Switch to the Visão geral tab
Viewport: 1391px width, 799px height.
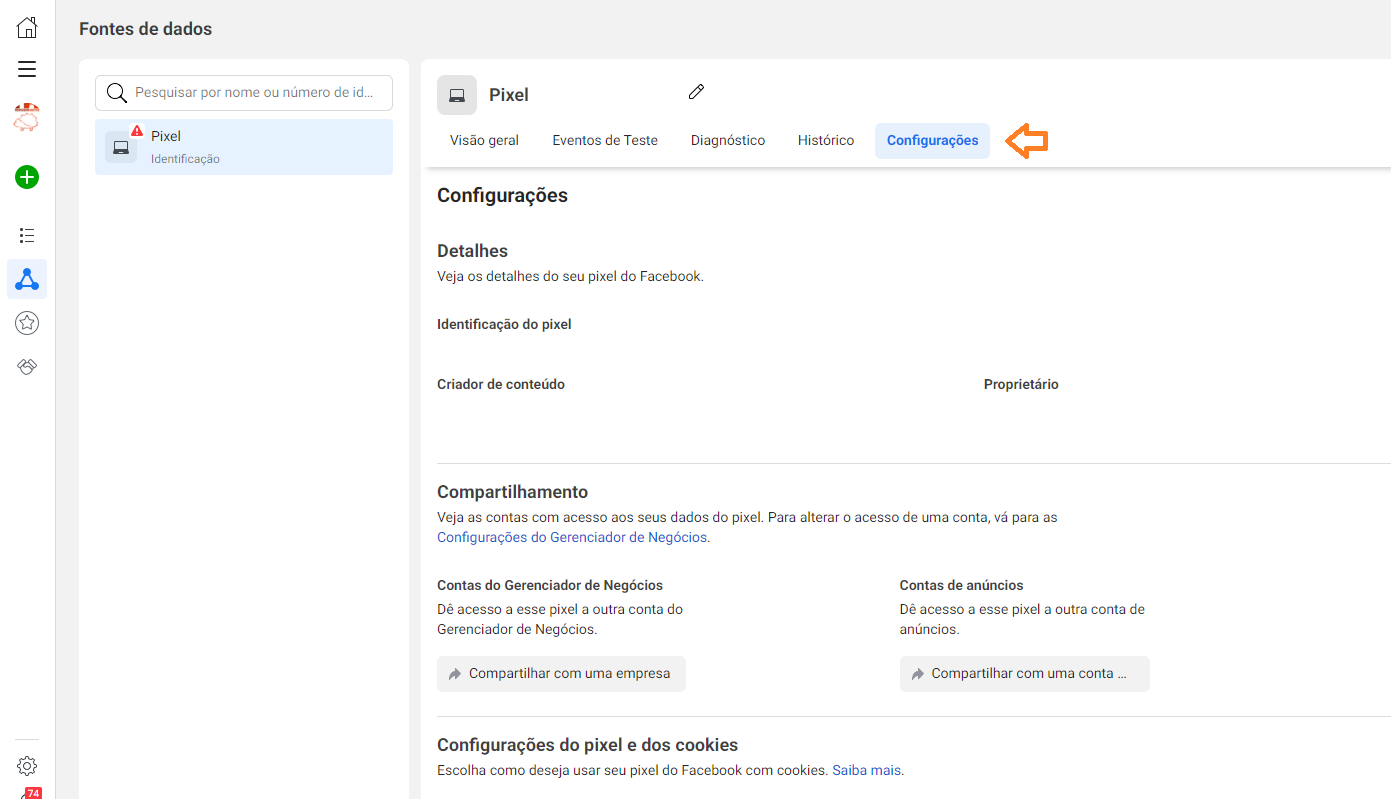(x=484, y=141)
